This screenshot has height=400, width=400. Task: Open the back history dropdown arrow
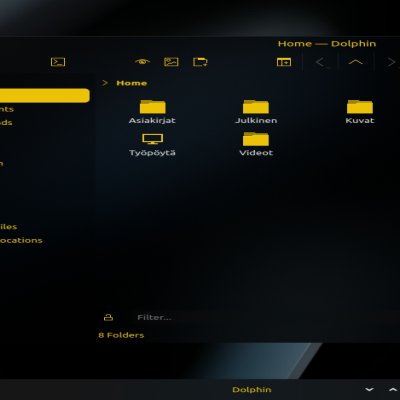(x=329, y=68)
